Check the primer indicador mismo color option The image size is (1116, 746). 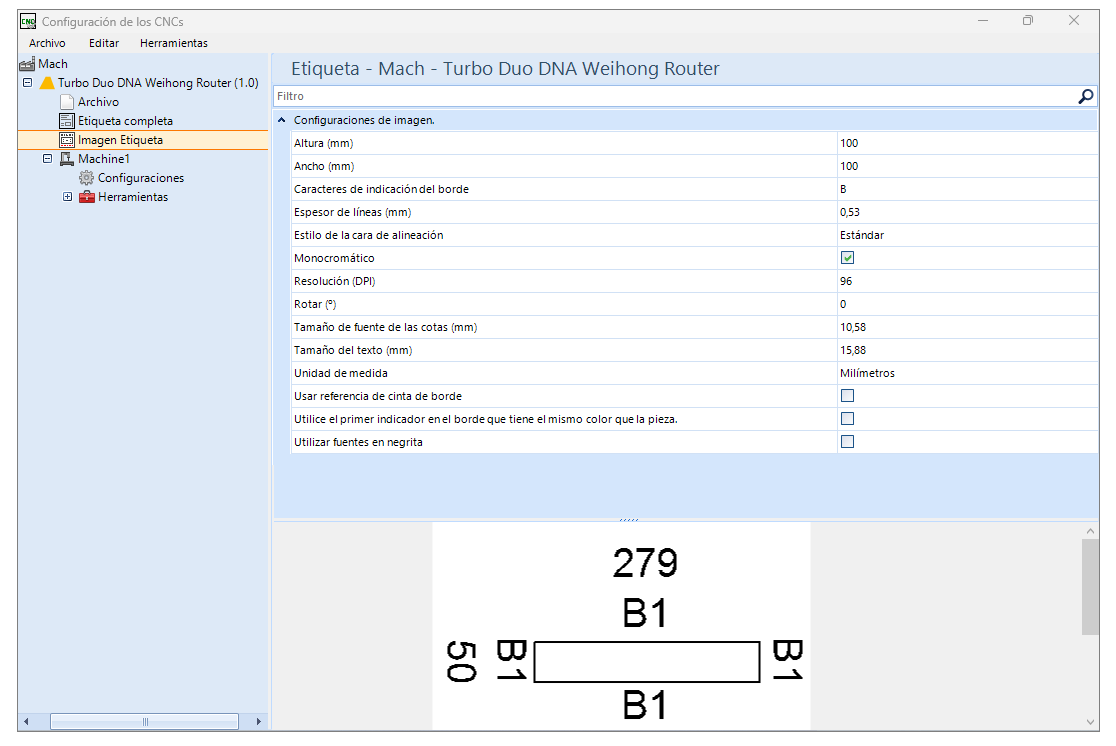(x=847, y=419)
